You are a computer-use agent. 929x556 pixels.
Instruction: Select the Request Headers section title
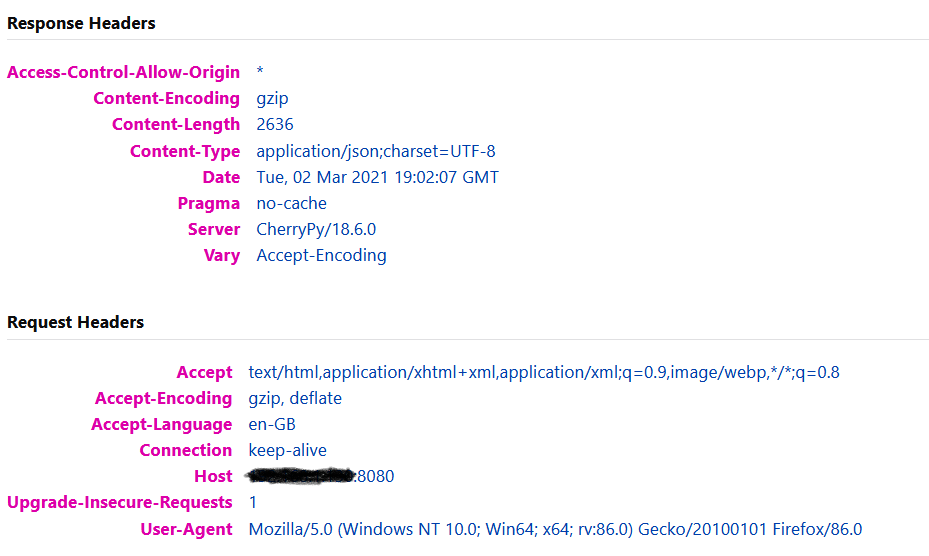click(x=75, y=322)
